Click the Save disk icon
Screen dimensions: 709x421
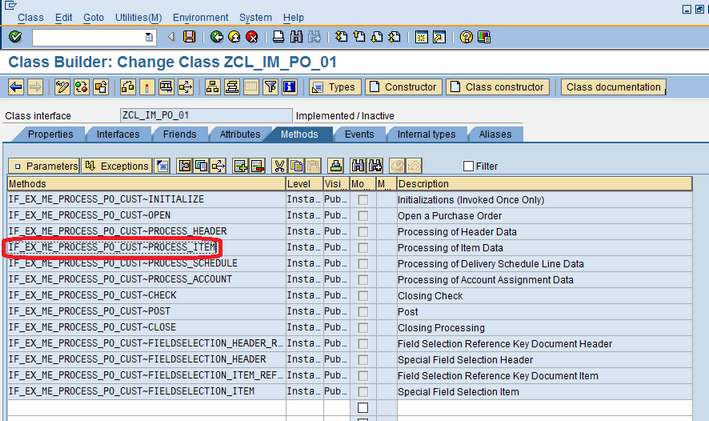click(x=189, y=37)
